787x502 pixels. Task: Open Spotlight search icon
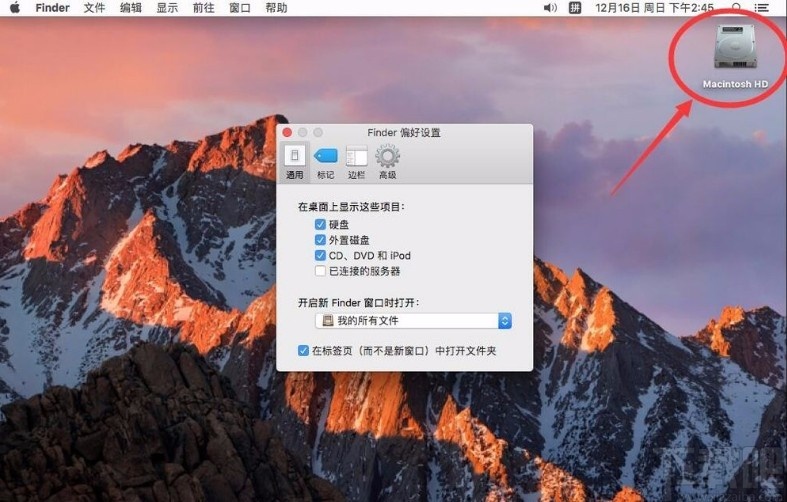coord(736,8)
